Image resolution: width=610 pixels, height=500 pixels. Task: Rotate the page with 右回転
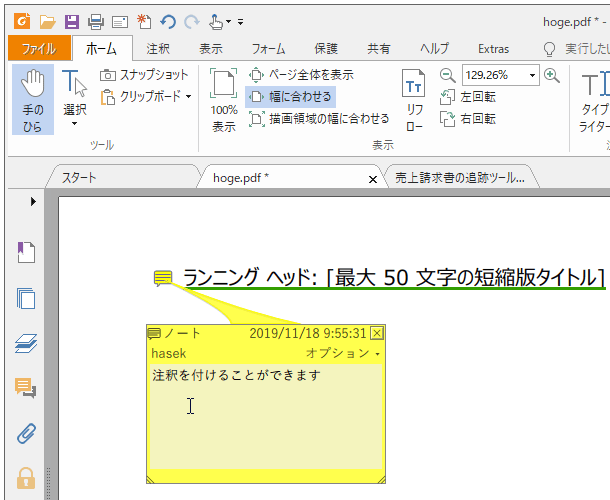point(468,119)
